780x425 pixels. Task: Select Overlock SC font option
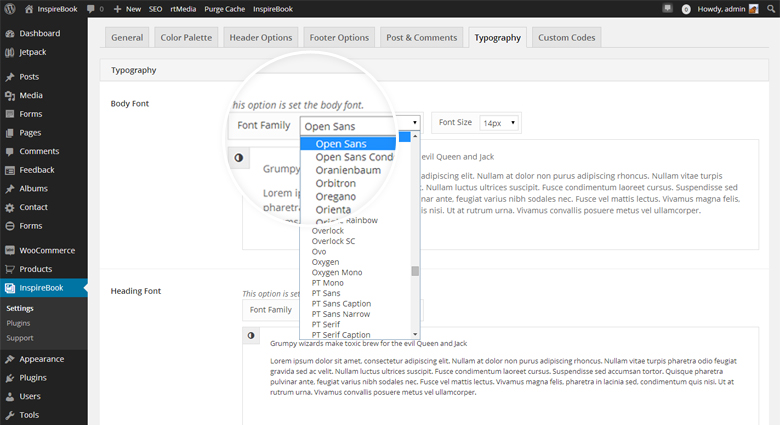[333, 241]
